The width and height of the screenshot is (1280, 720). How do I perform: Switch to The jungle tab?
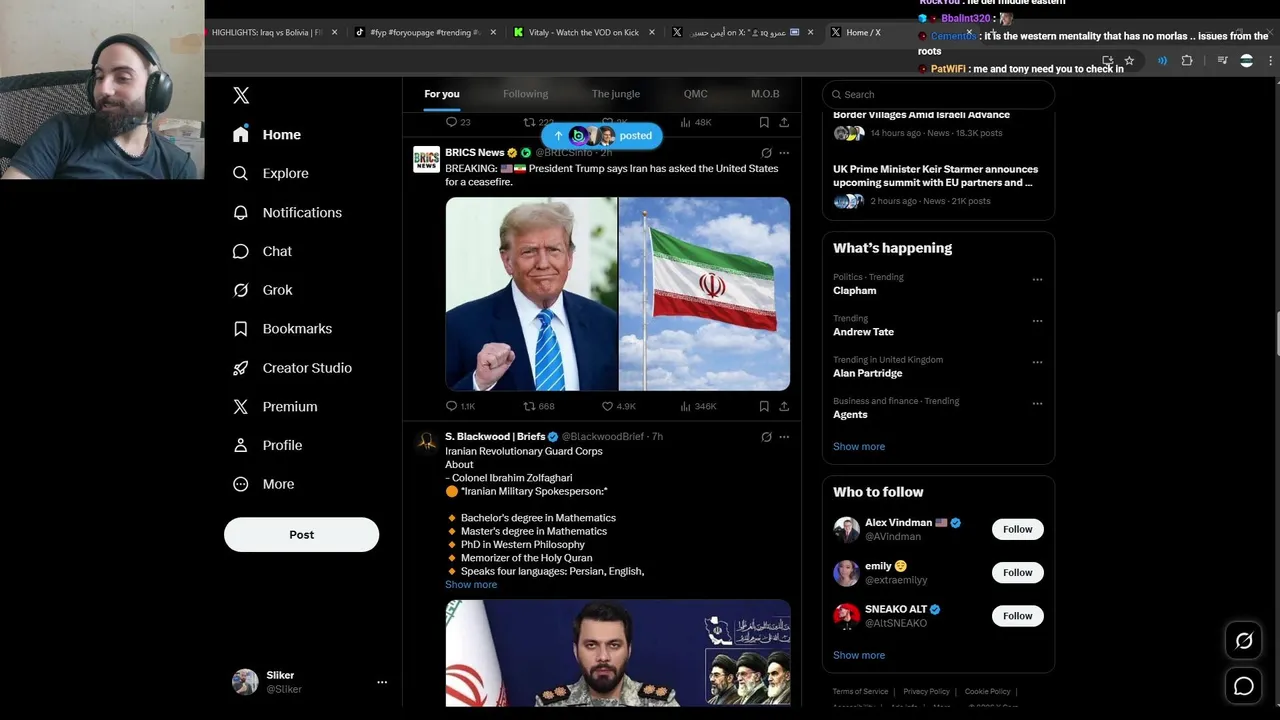pyautogui.click(x=615, y=94)
